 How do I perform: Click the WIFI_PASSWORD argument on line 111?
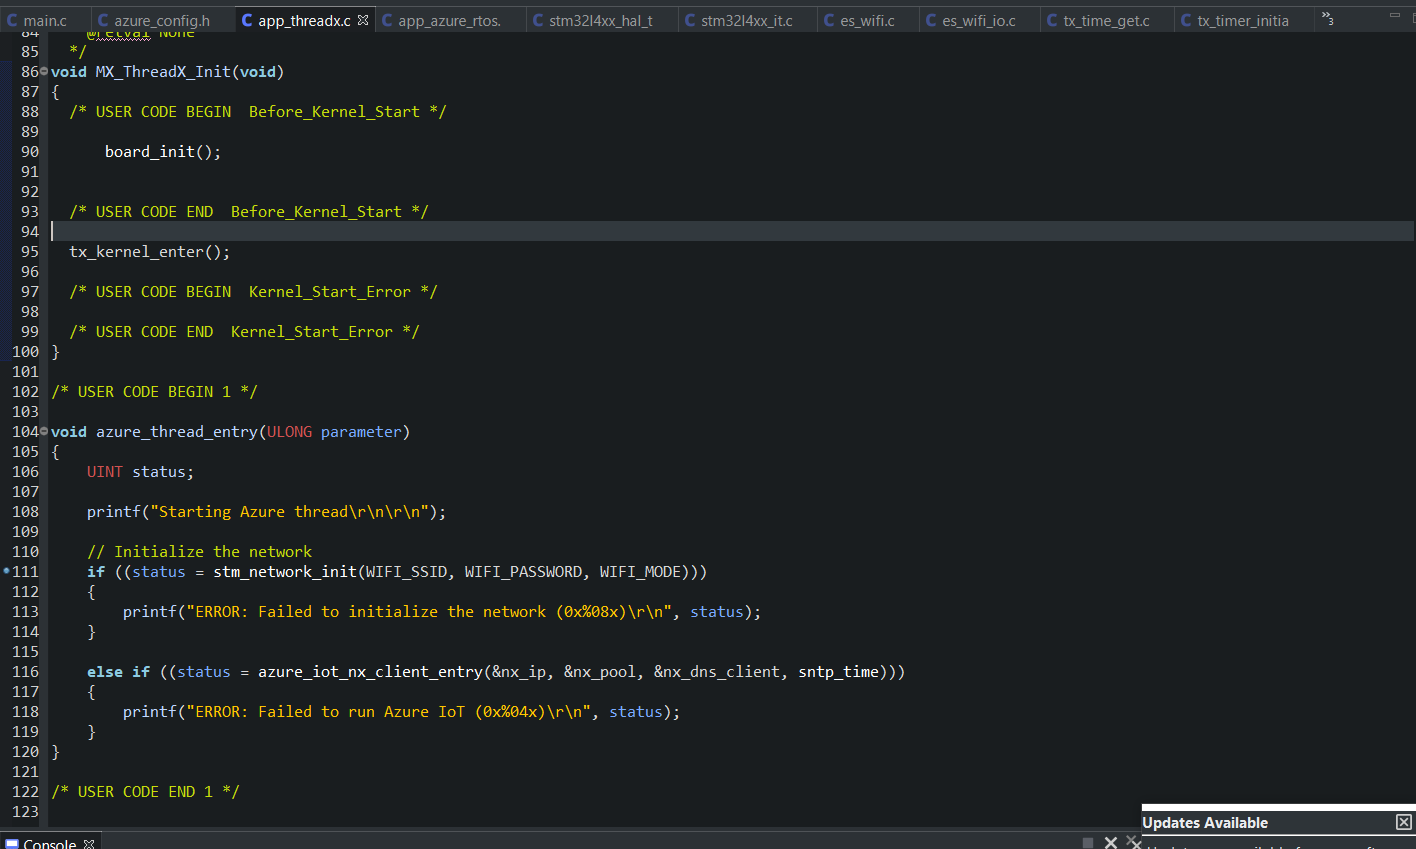pyautogui.click(x=523, y=572)
